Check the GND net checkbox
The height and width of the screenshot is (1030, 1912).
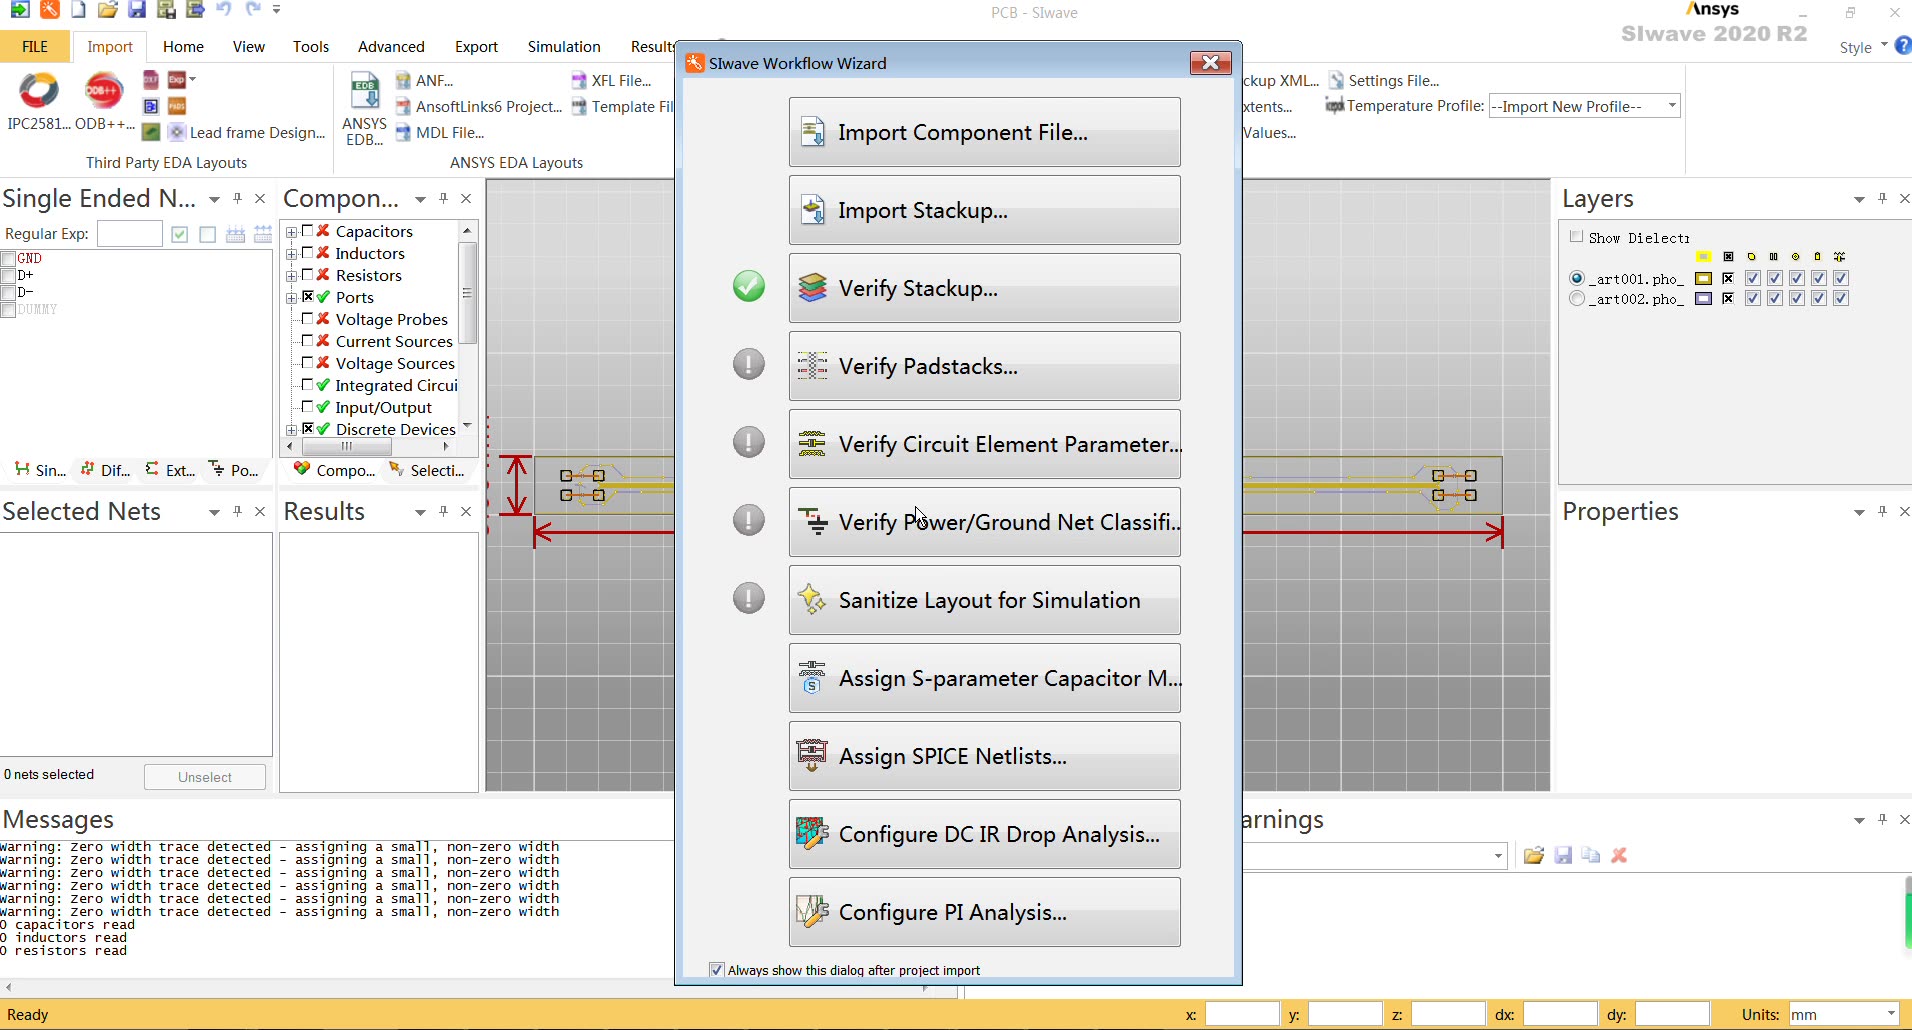8,259
